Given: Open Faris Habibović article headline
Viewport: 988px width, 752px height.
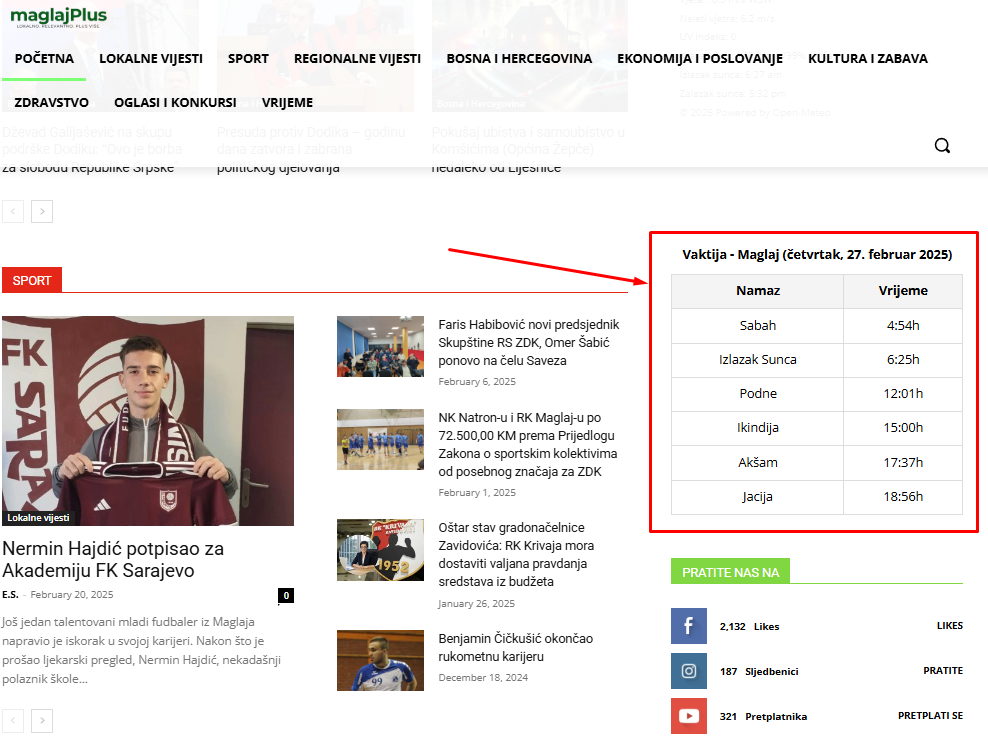Looking at the screenshot, I should pos(528,342).
